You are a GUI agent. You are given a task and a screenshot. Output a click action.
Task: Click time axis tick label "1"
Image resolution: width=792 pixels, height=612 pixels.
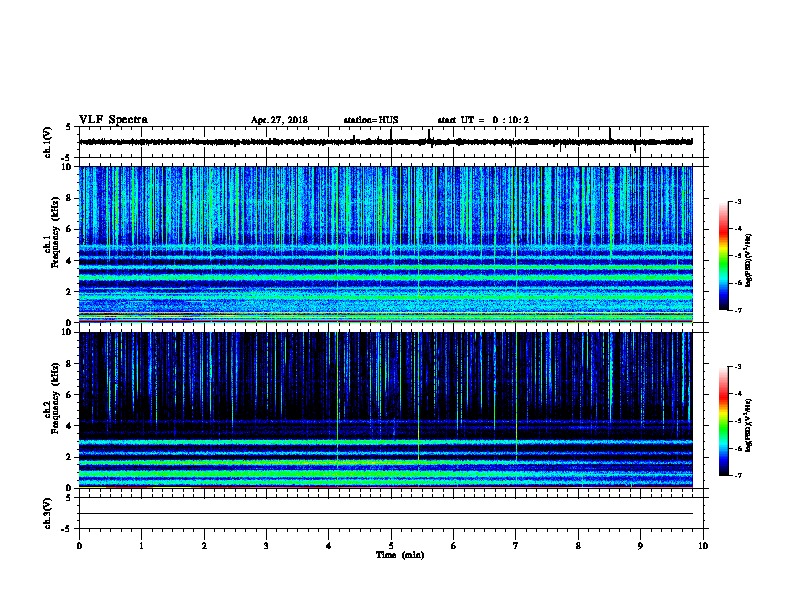[x=142, y=545]
